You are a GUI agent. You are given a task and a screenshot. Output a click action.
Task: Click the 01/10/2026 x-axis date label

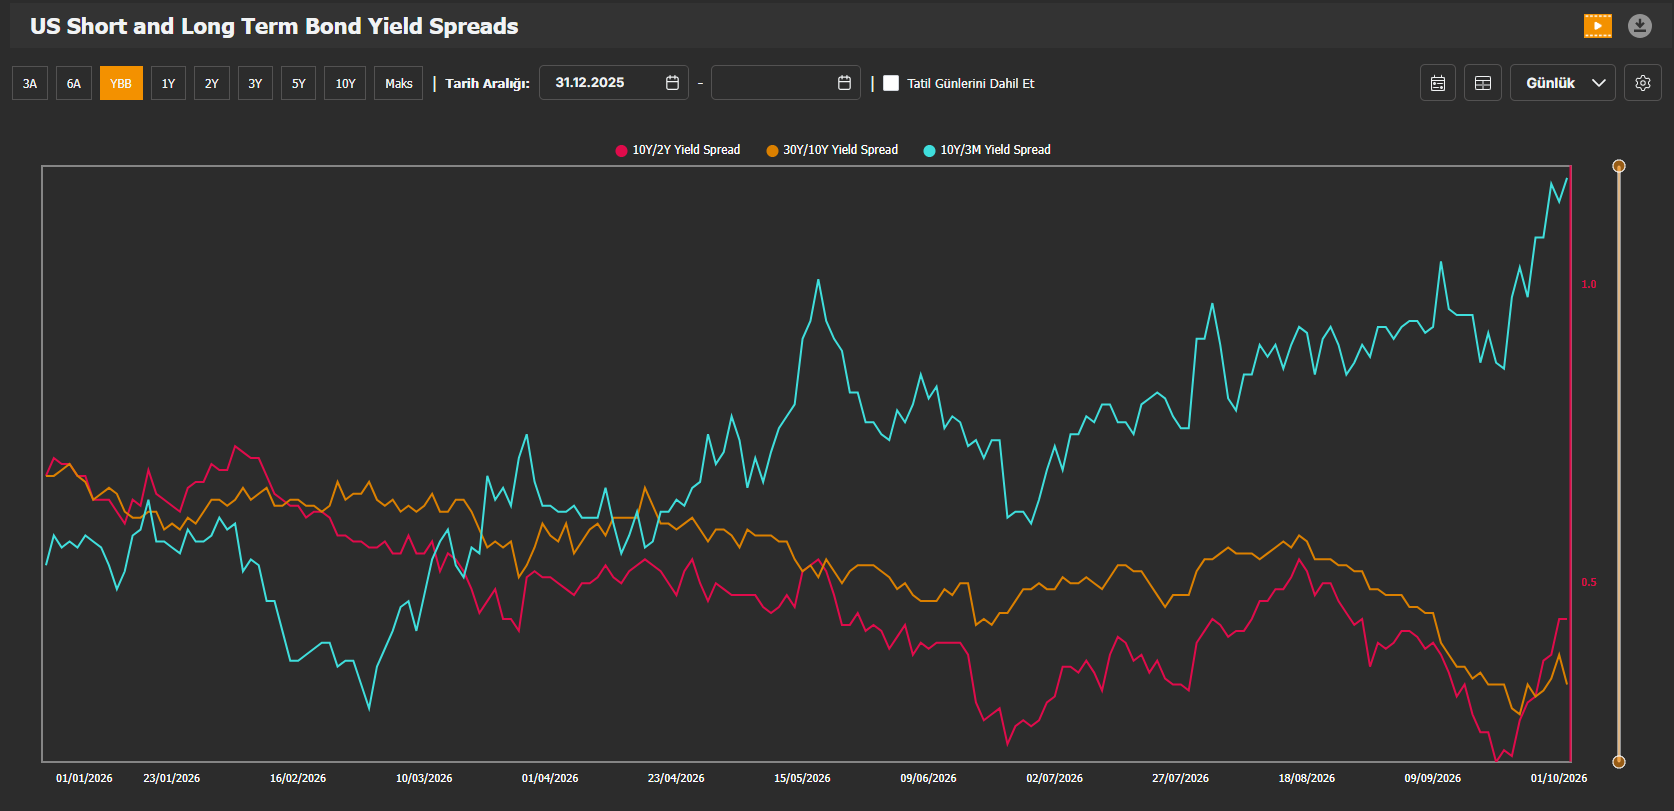pos(1559,778)
